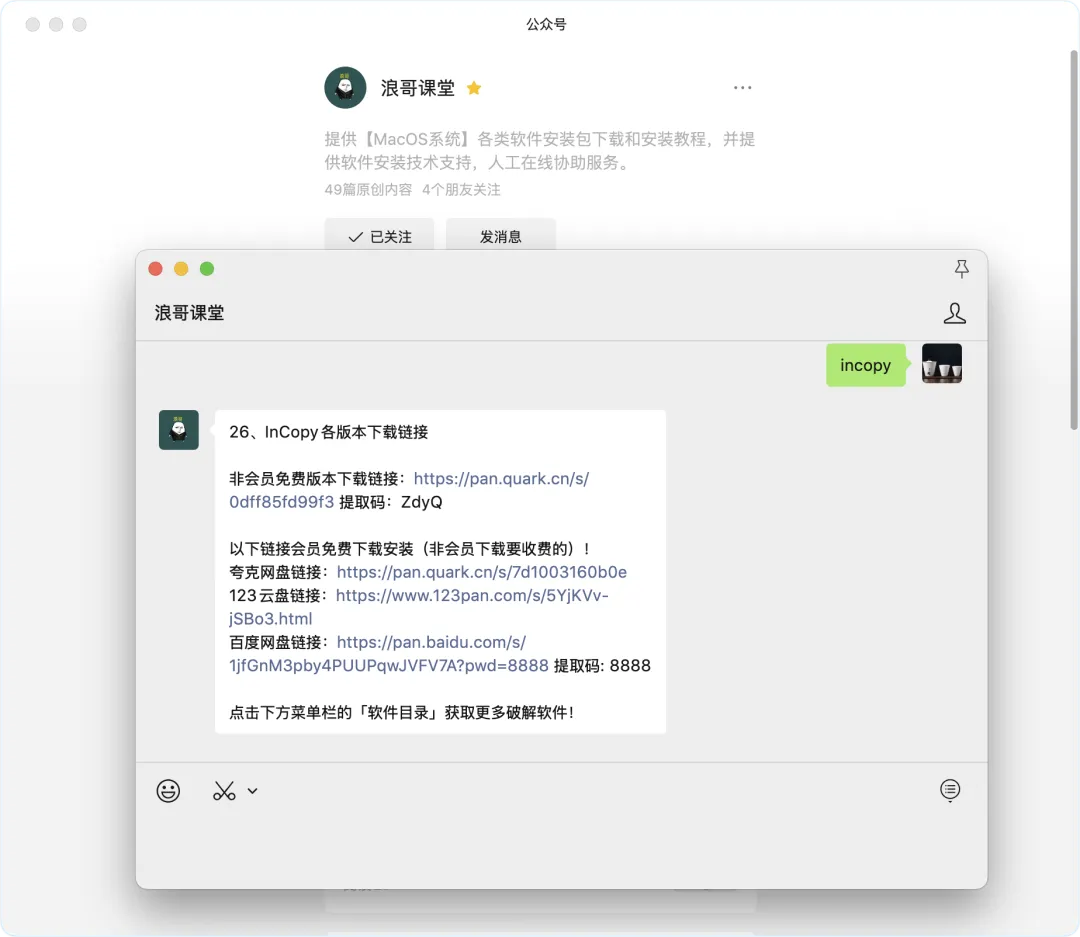This screenshot has height=937, width=1080.
Task: Click the 发消息 button
Action: pos(501,236)
